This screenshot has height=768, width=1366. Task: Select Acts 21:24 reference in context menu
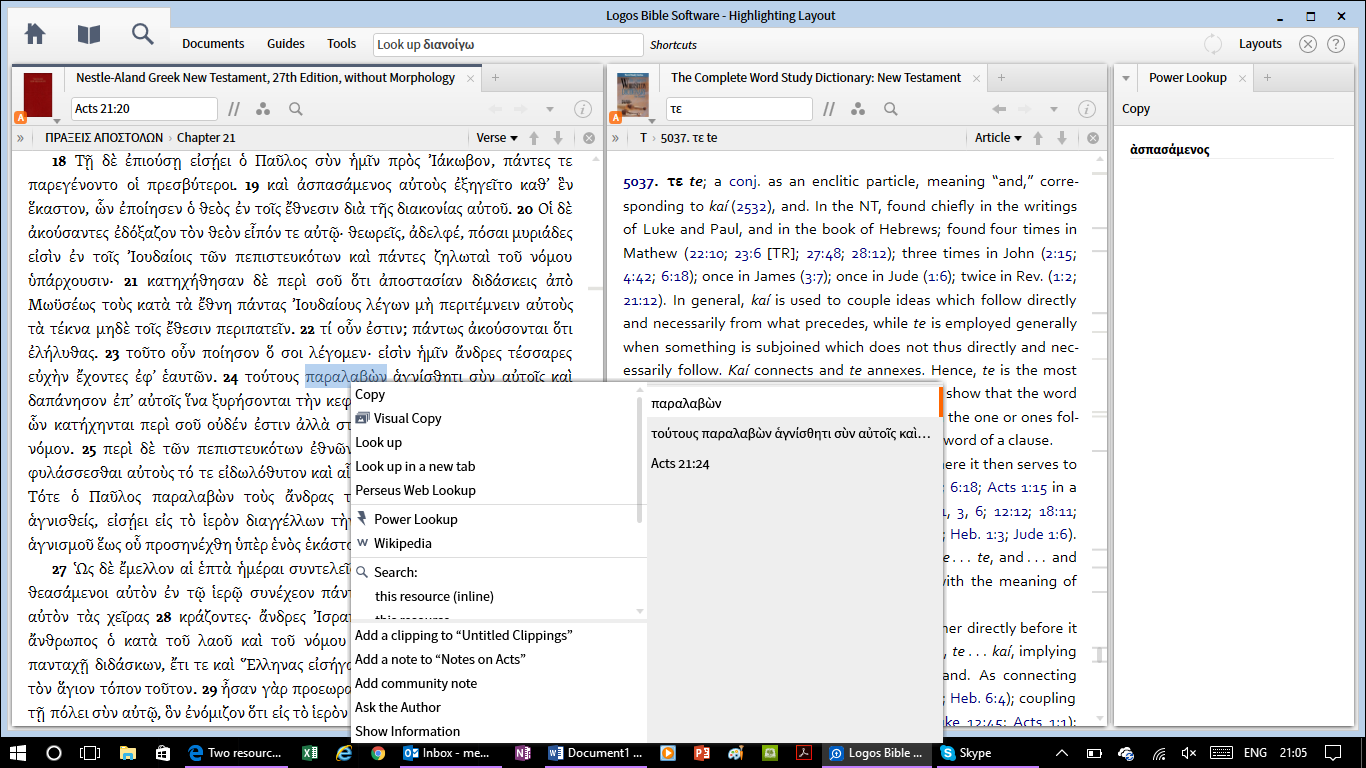(x=794, y=463)
